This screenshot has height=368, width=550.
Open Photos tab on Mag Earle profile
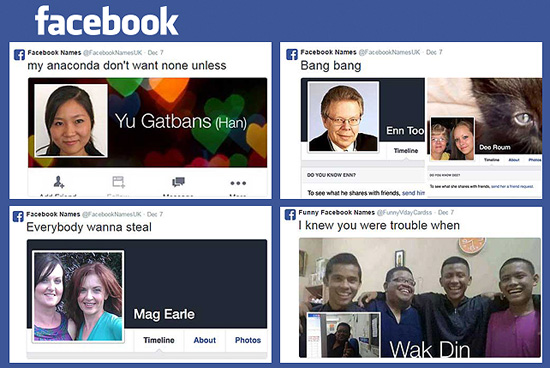click(x=248, y=340)
